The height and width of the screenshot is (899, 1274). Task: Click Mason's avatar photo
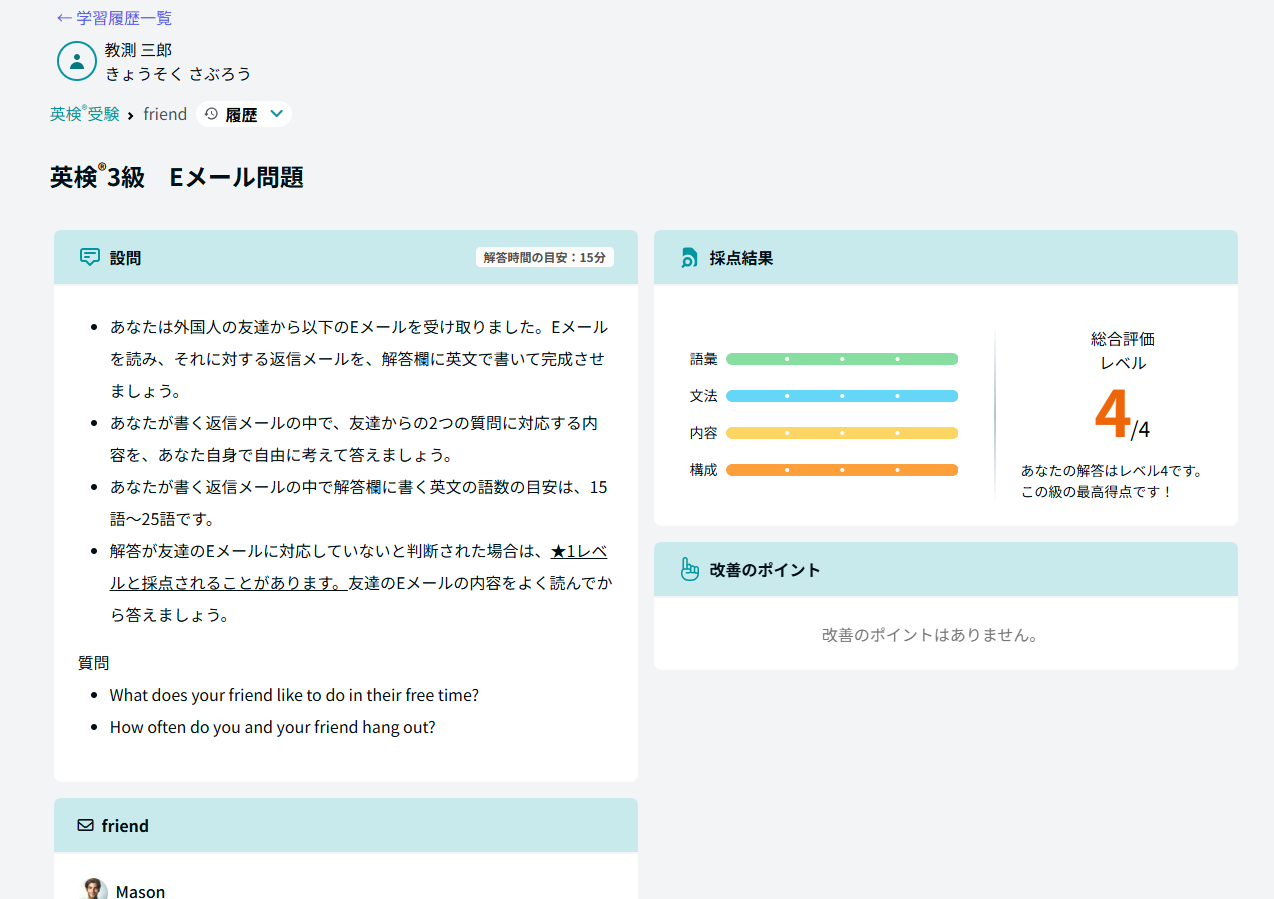pos(94,890)
